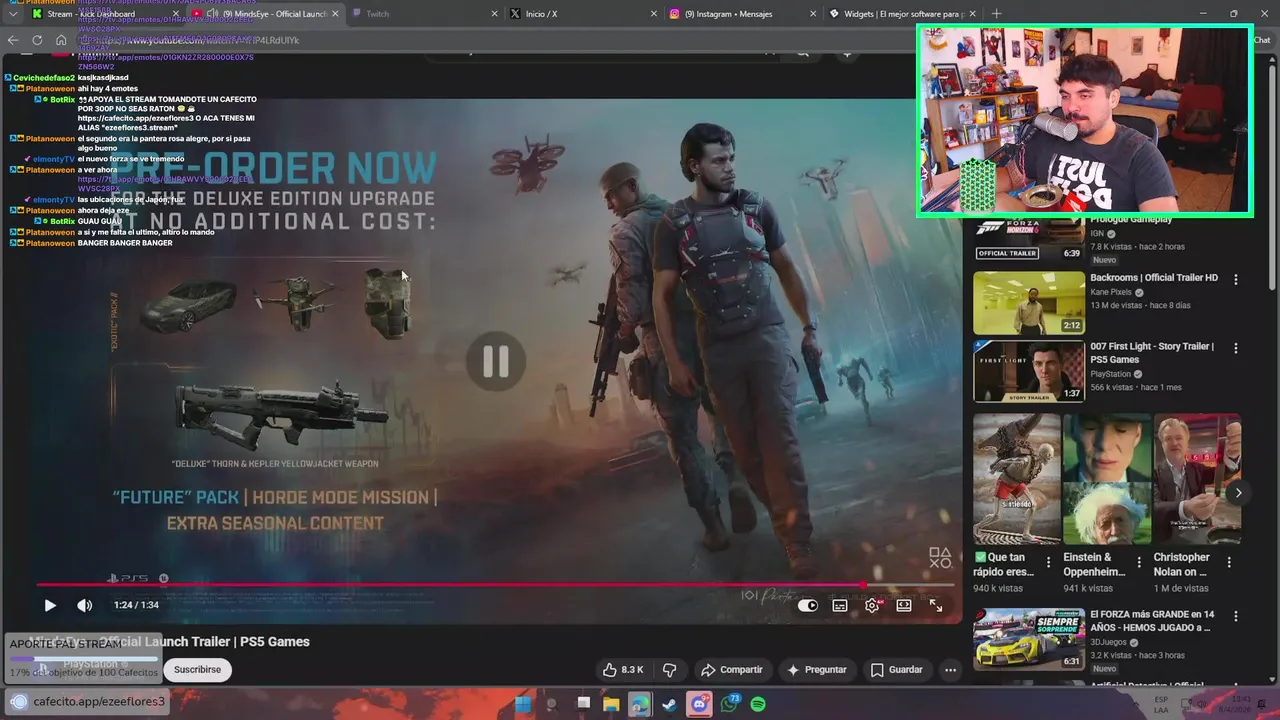Viewport: 1280px width, 720px height.
Task: Reload the current page
Action: coord(37,40)
